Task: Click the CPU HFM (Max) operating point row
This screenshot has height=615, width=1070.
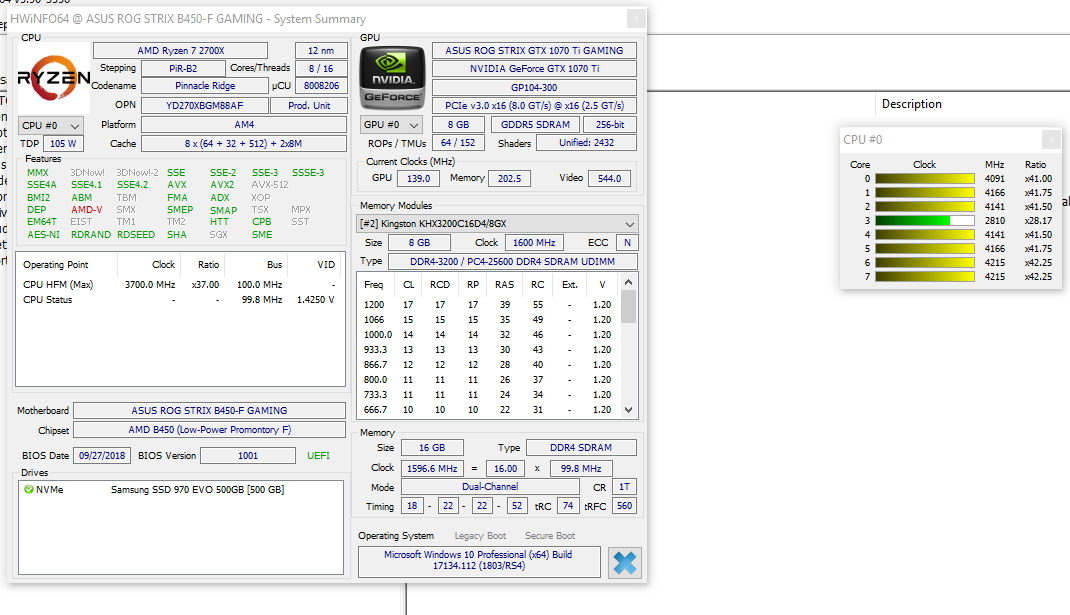Action: [x=179, y=285]
